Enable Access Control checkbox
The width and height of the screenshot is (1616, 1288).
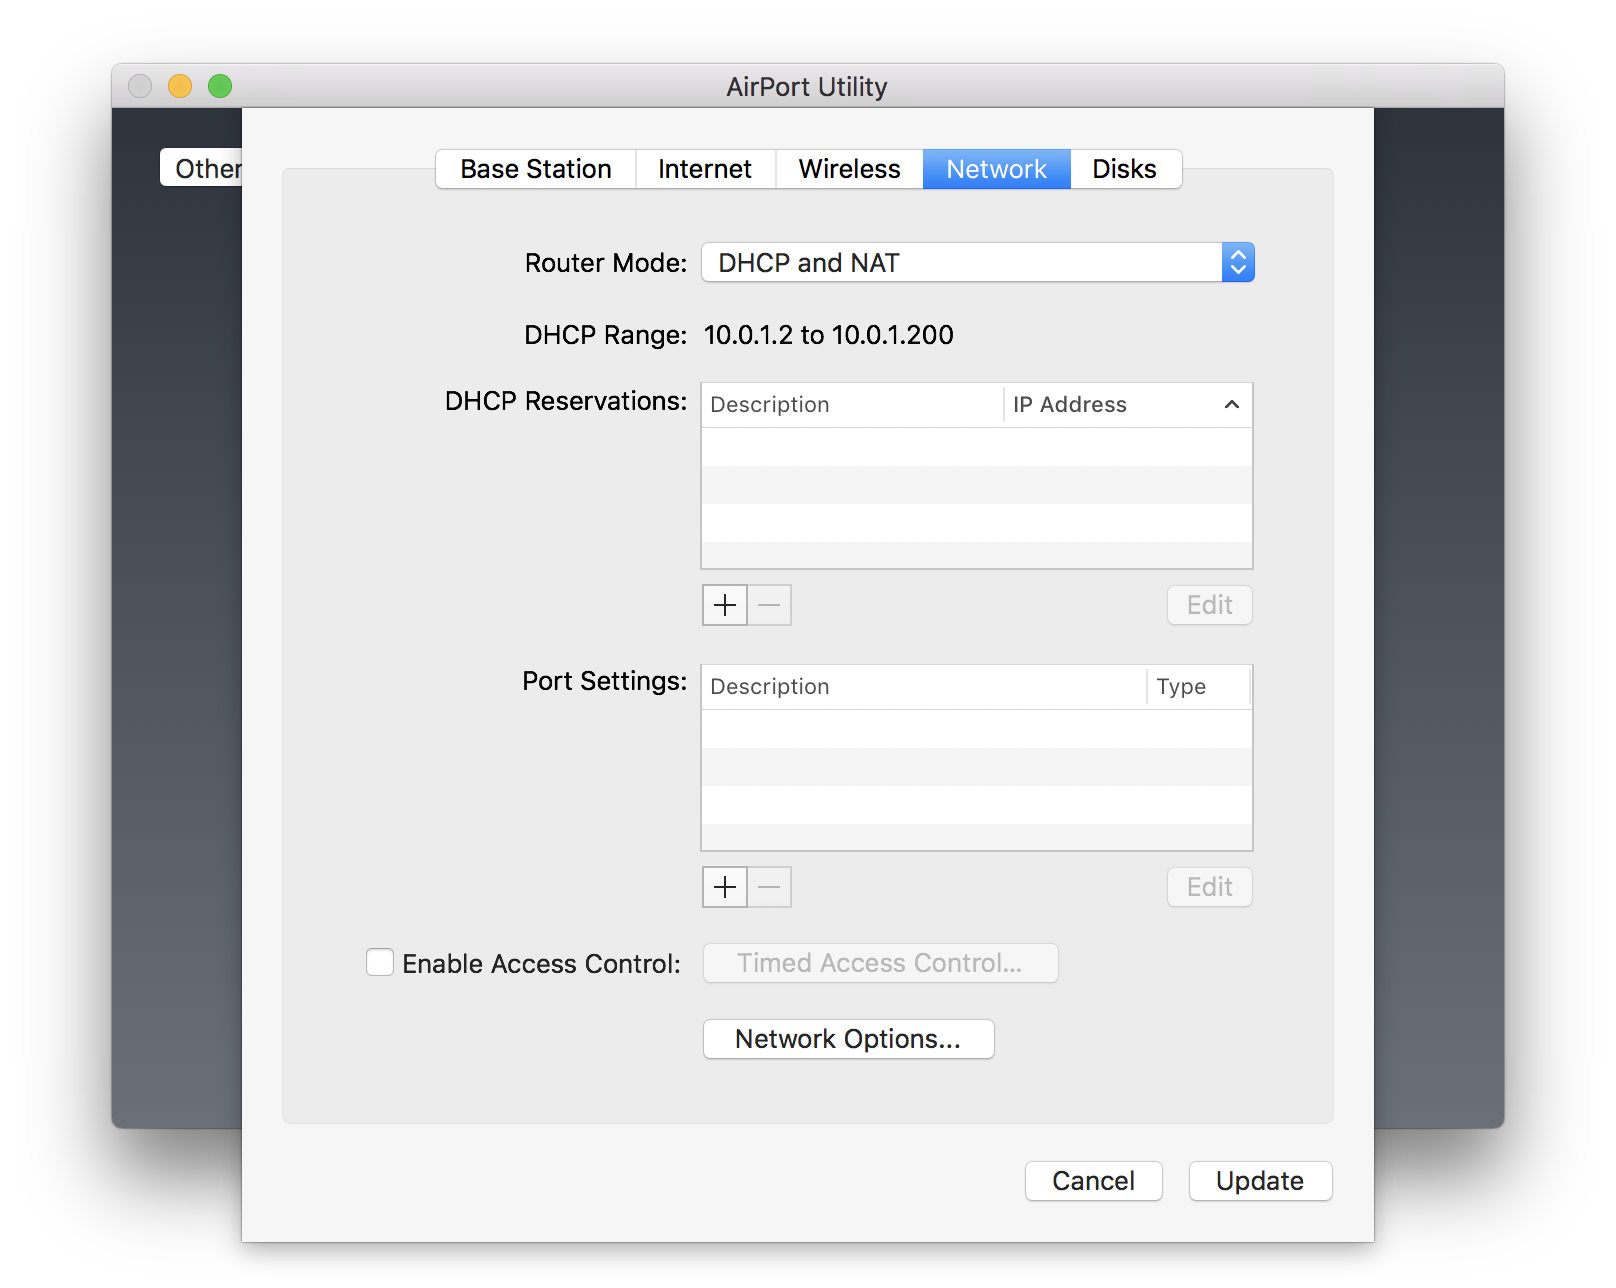pos(380,962)
